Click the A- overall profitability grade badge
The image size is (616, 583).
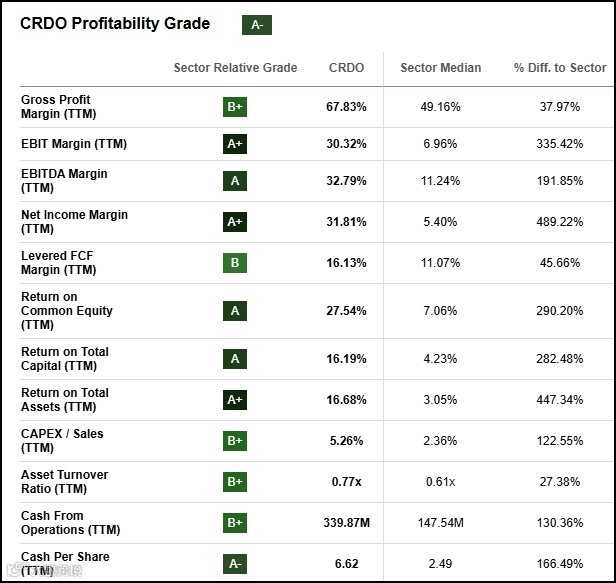pos(257,25)
